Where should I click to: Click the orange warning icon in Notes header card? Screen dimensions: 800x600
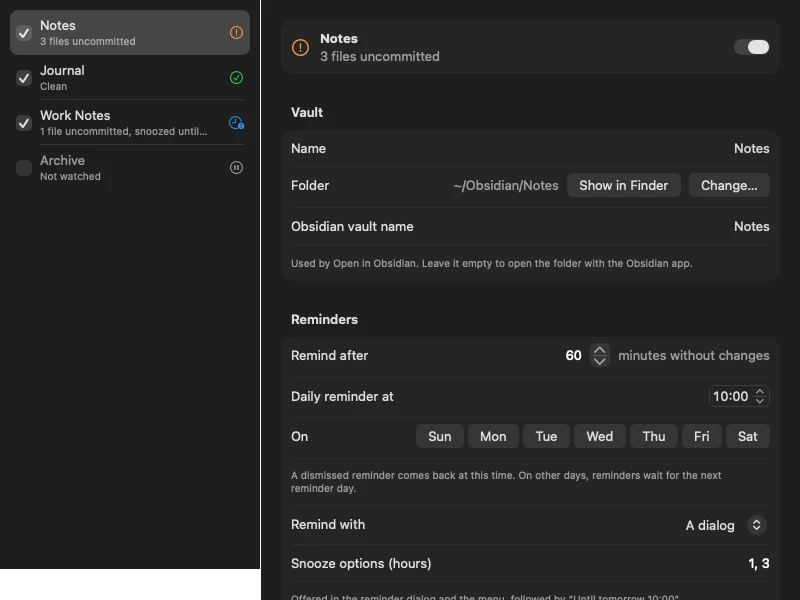click(x=301, y=47)
